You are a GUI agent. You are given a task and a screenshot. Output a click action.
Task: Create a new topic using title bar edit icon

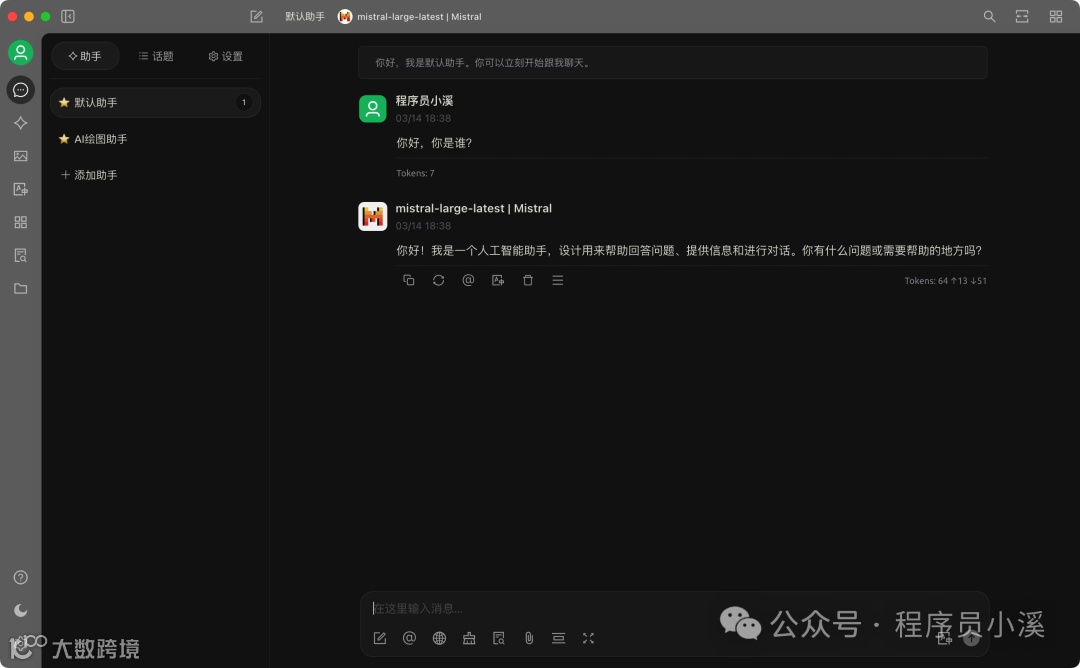pyautogui.click(x=256, y=17)
